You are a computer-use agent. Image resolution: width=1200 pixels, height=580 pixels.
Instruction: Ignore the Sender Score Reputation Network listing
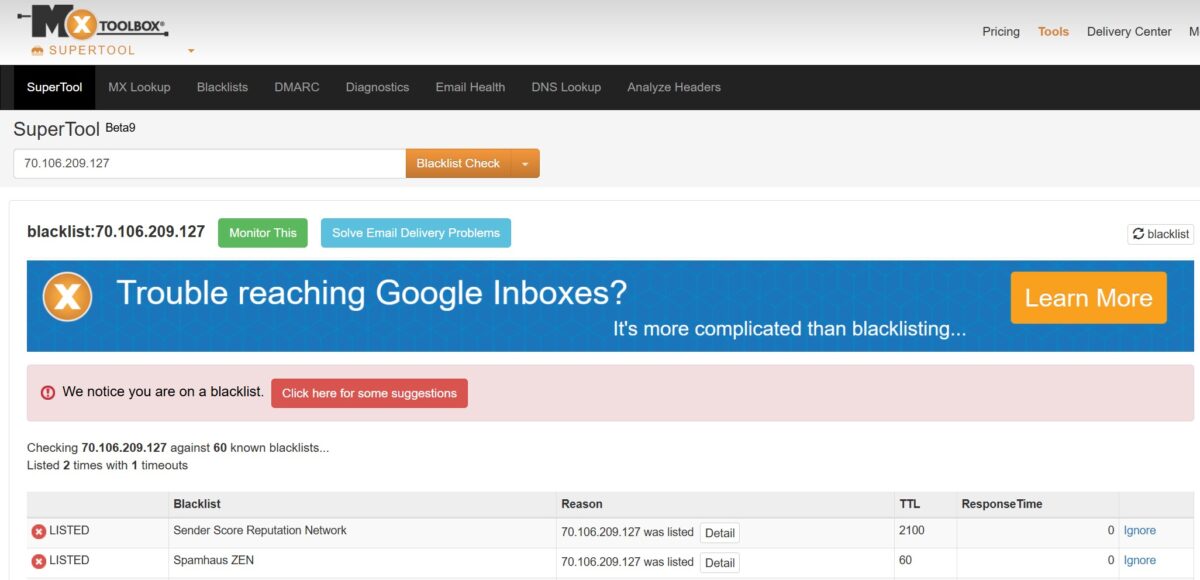[x=1139, y=531]
